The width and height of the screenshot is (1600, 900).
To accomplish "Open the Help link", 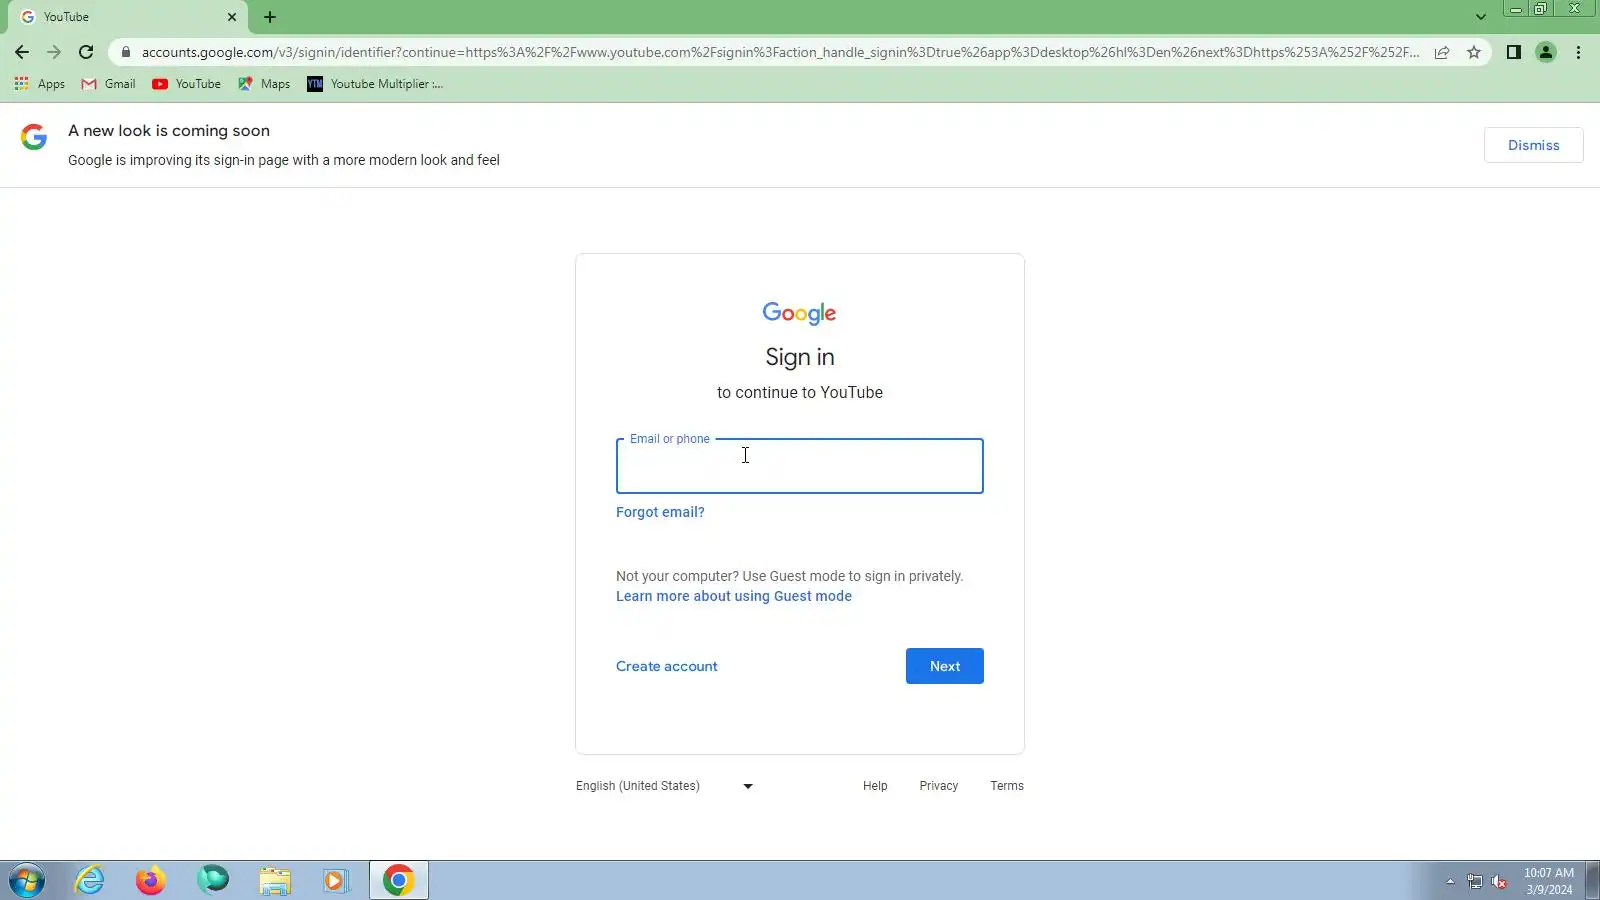I will coord(875,786).
